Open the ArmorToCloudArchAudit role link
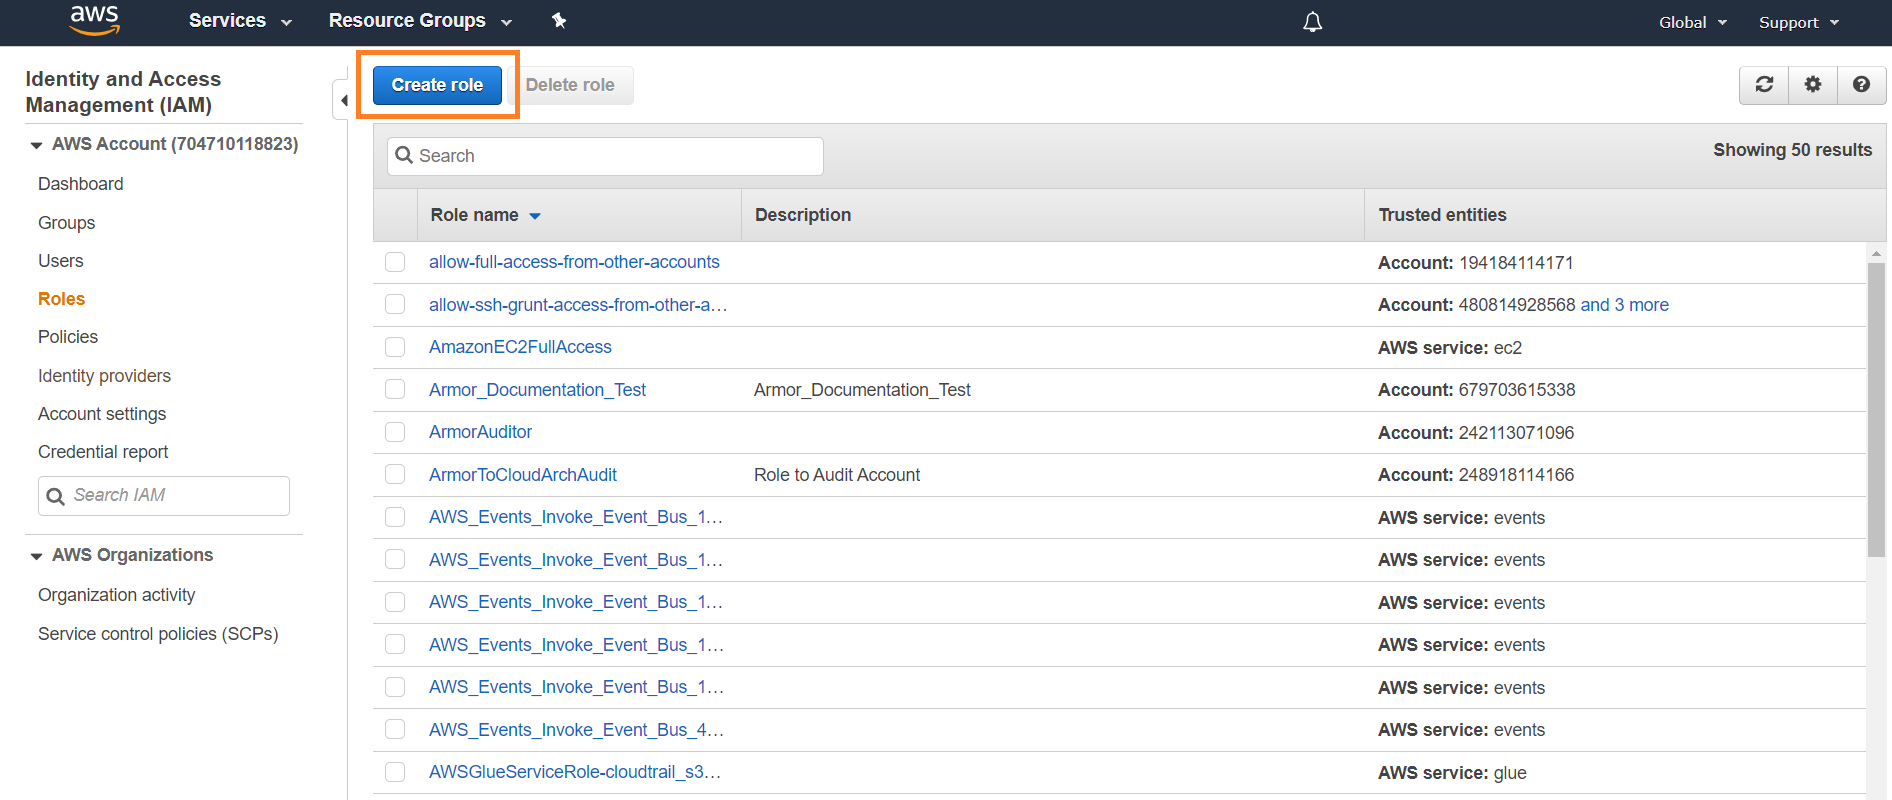This screenshot has width=1892, height=800. point(522,475)
